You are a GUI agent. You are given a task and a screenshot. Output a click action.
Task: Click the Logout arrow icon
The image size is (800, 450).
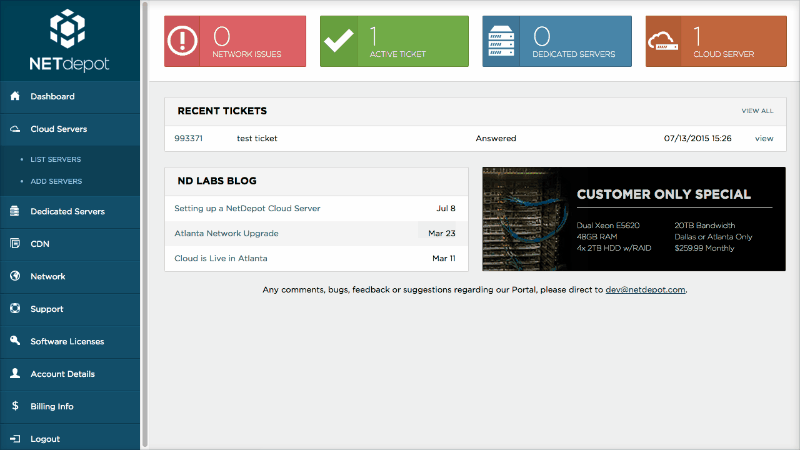tap(15, 439)
